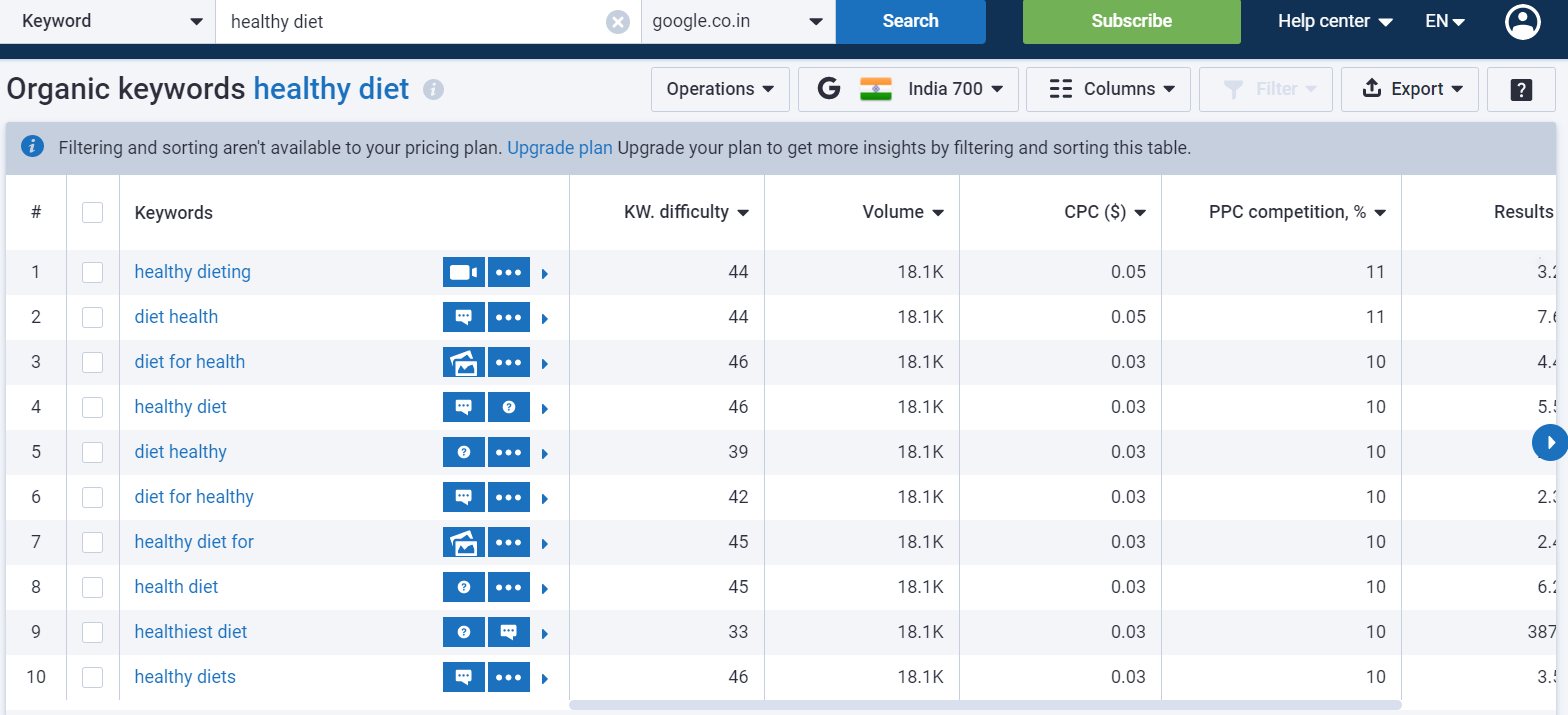Open the Operations menu
Viewport: 1568px width, 715px height.
[720, 89]
